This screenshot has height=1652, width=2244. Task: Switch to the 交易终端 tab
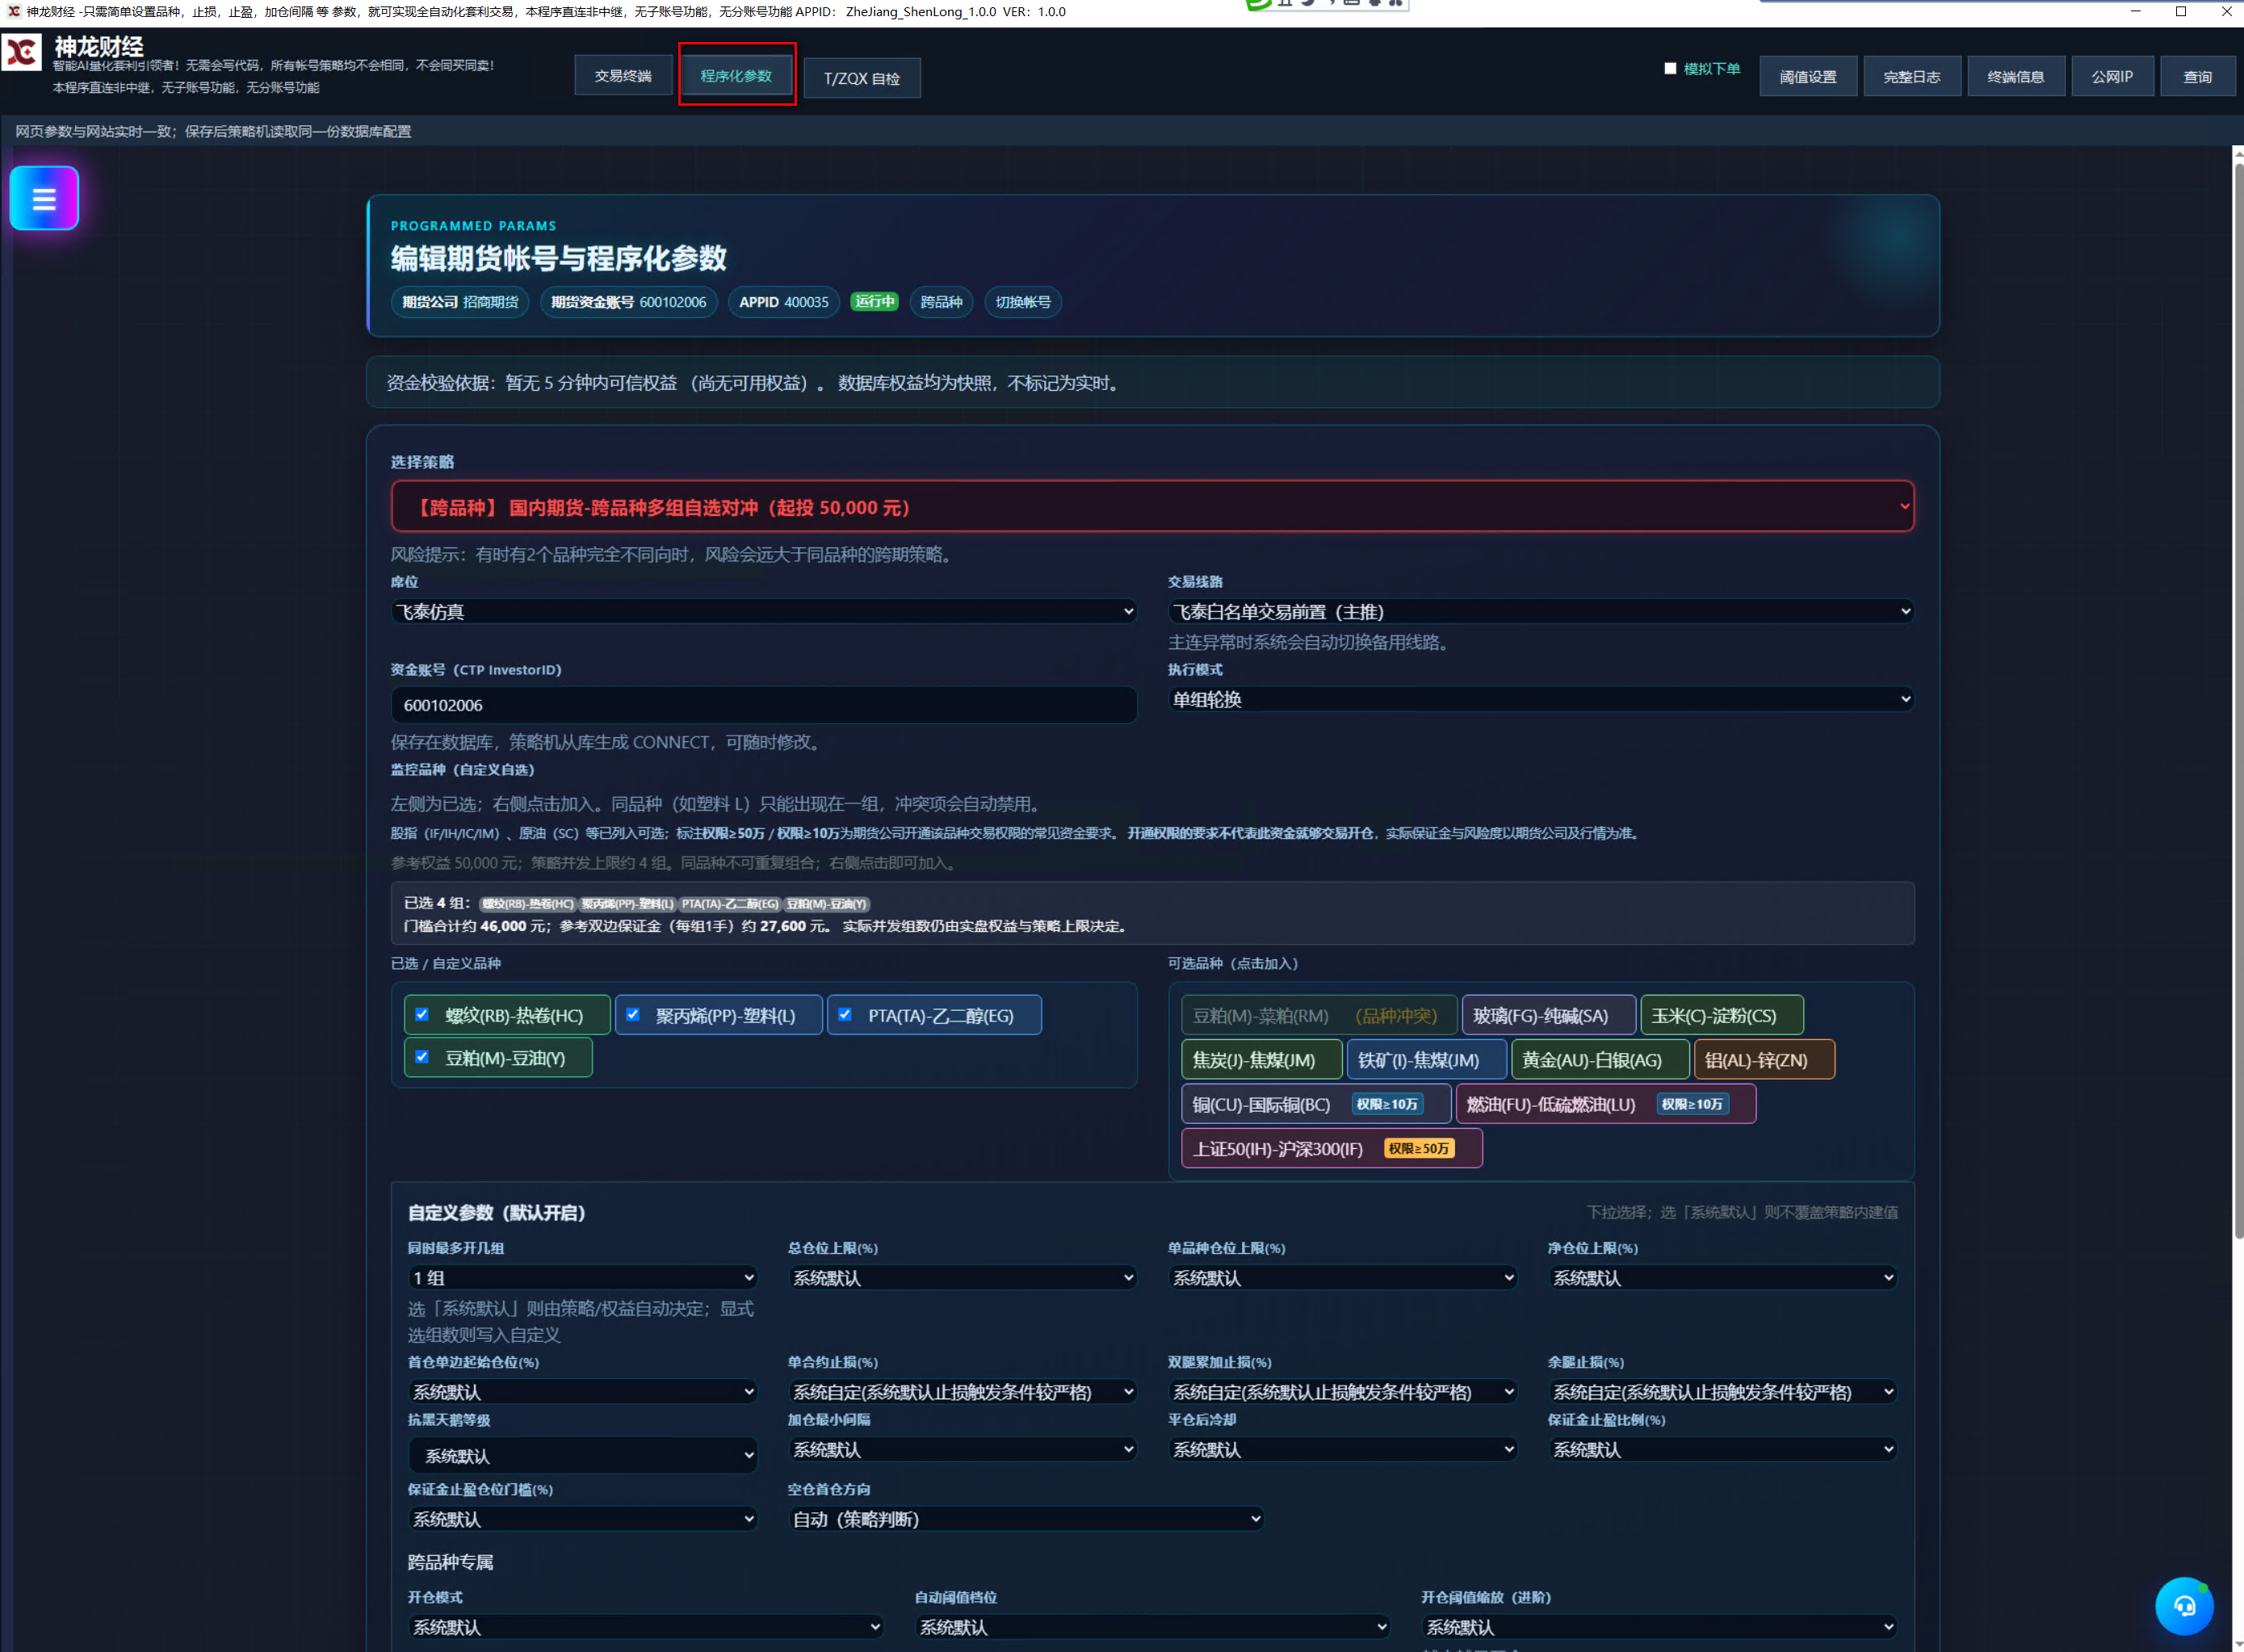click(623, 76)
